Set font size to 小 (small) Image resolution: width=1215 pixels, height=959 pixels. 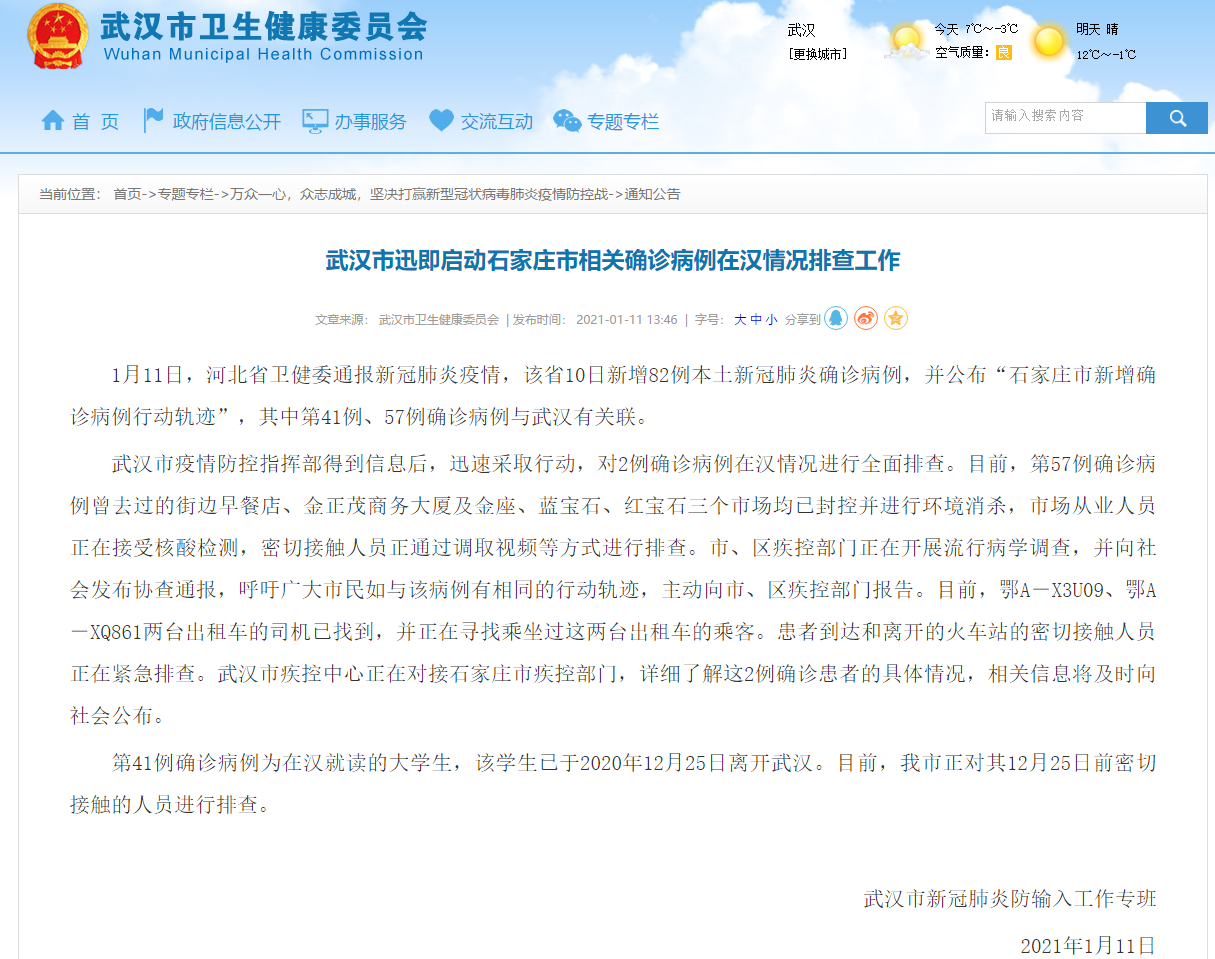[x=771, y=320]
